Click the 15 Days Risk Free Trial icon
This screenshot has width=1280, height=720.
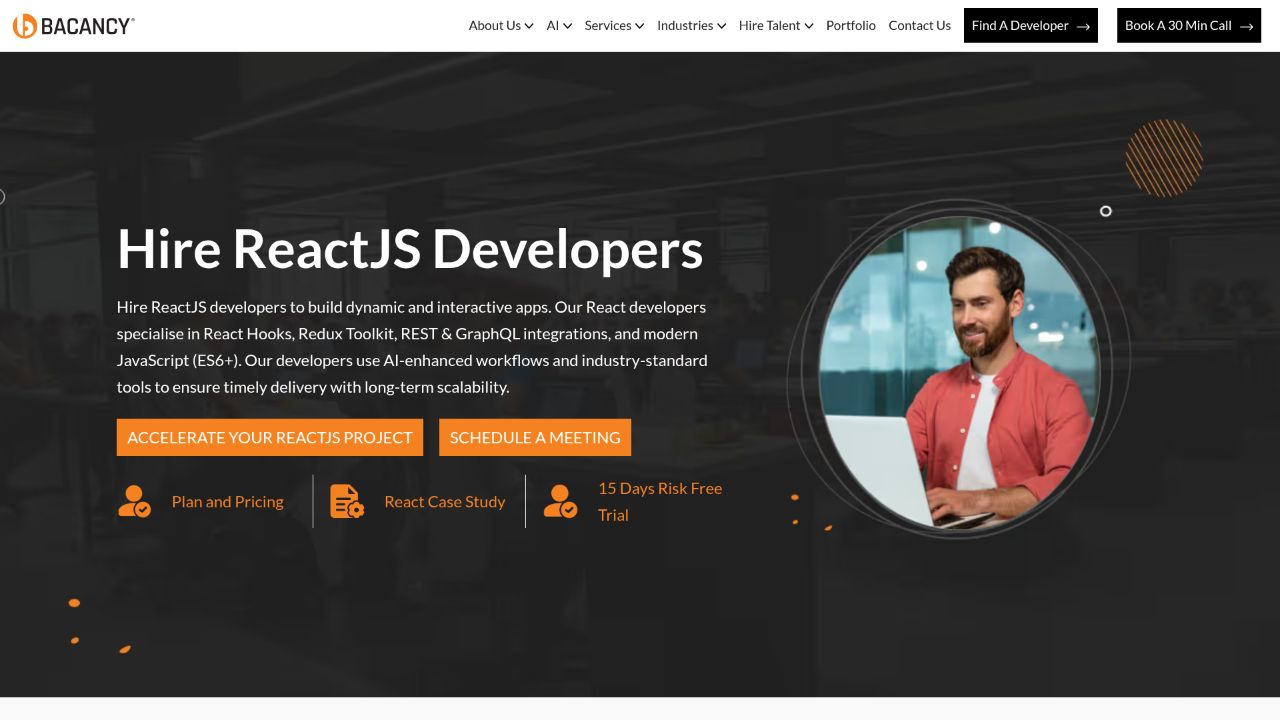560,501
